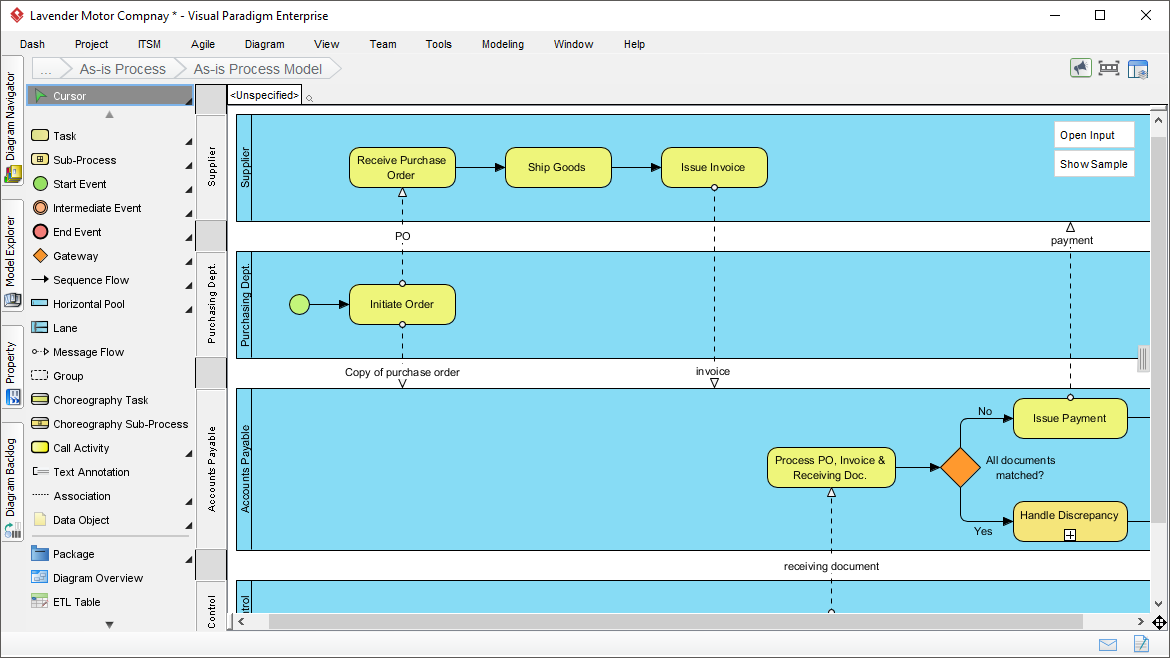
Task: Open the Property side tab
Action: pos(12,366)
